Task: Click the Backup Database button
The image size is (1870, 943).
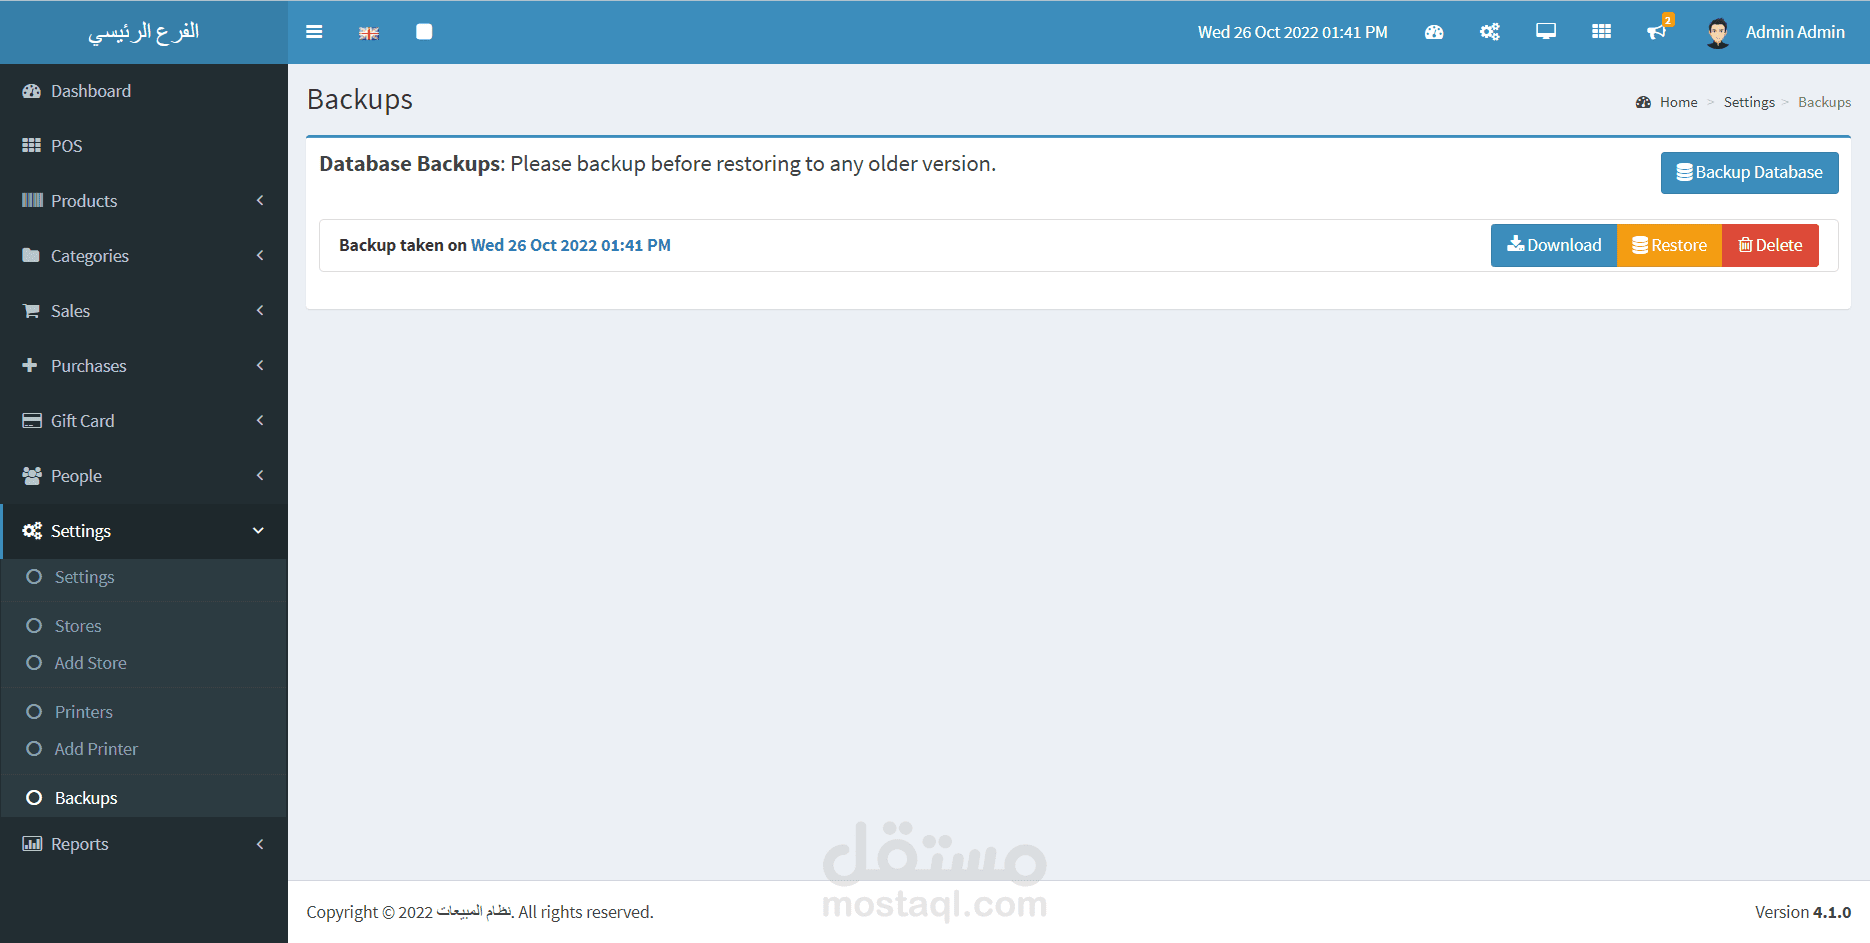Action: click(x=1749, y=173)
